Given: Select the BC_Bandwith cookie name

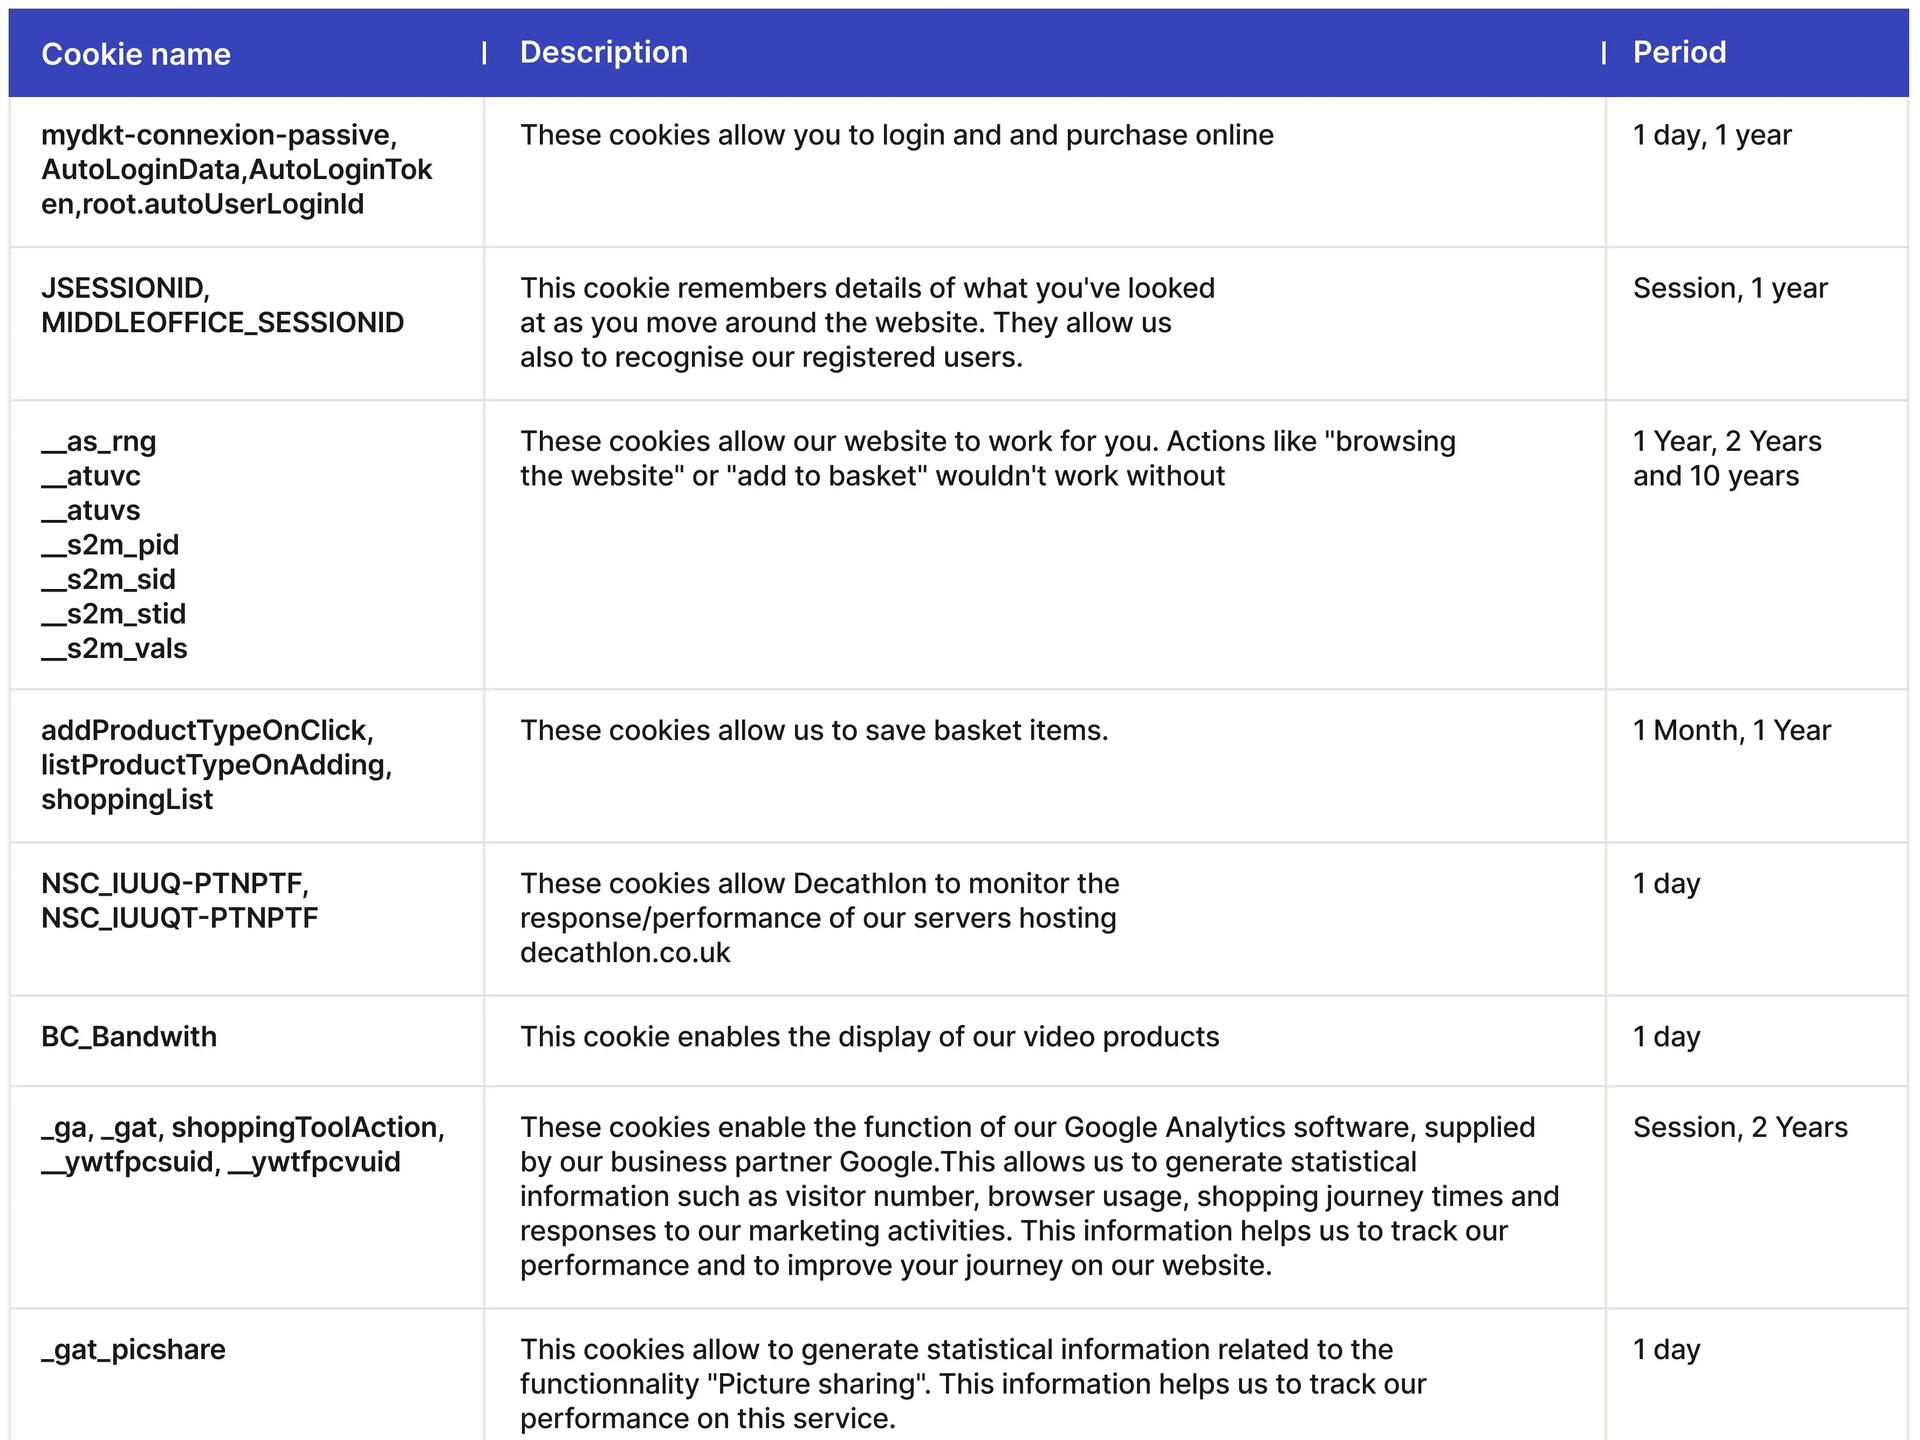Looking at the screenshot, I should pyautogui.click(x=129, y=1036).
